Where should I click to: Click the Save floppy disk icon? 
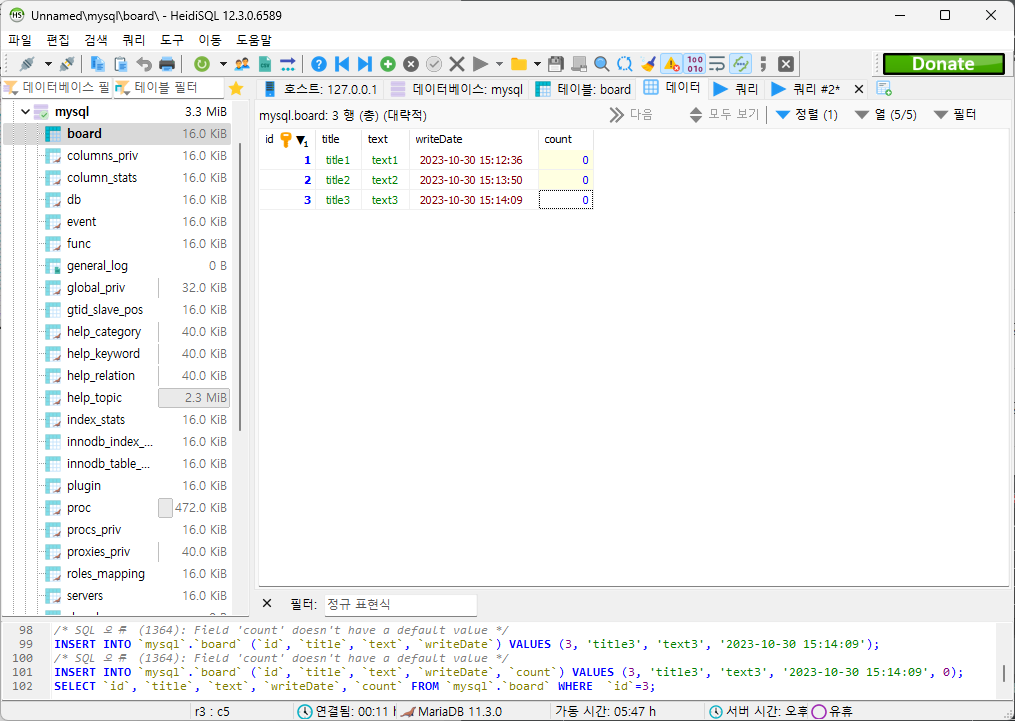[x=555, y=64]
